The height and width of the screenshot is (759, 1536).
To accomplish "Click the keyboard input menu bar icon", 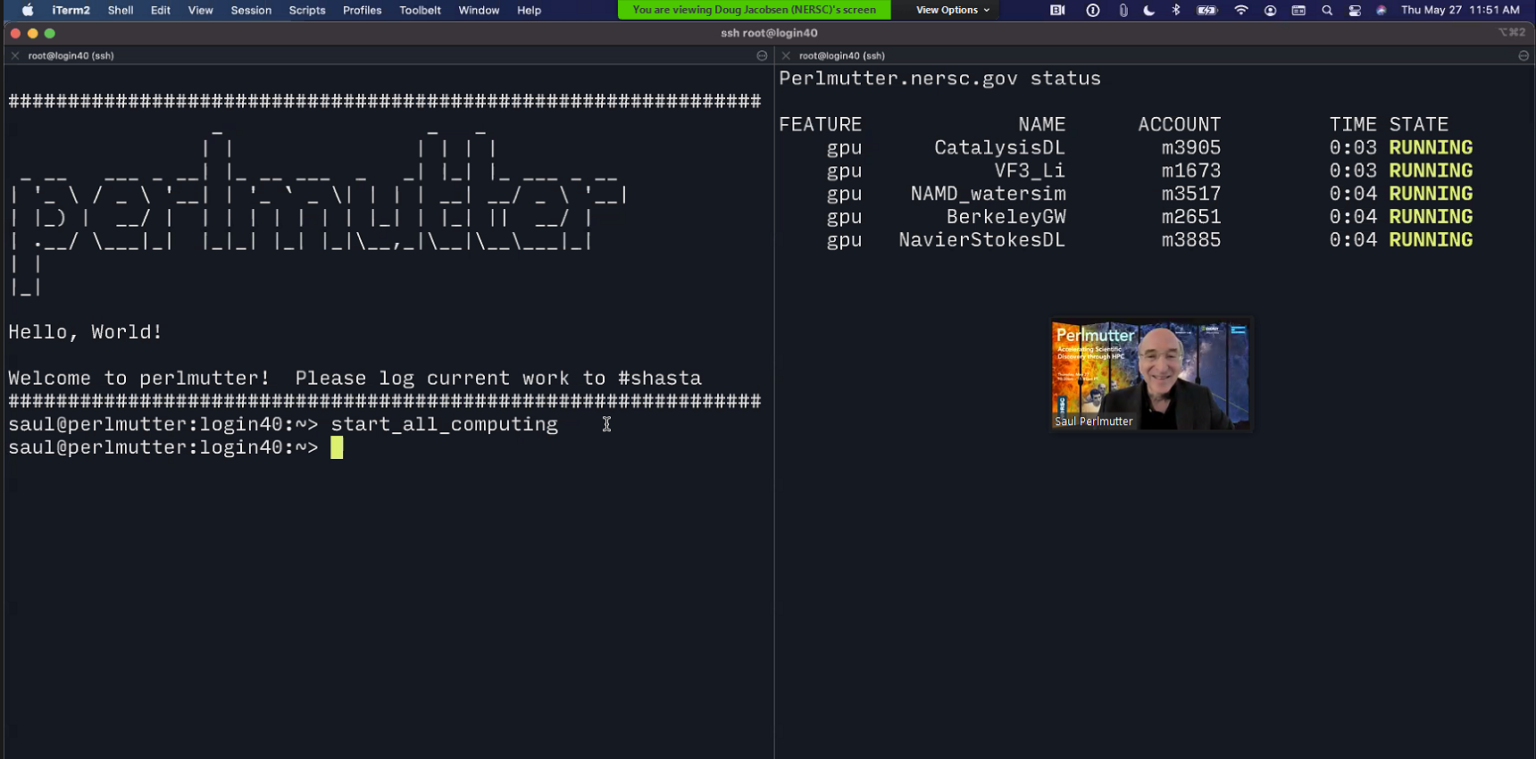I will point(1298,10).
